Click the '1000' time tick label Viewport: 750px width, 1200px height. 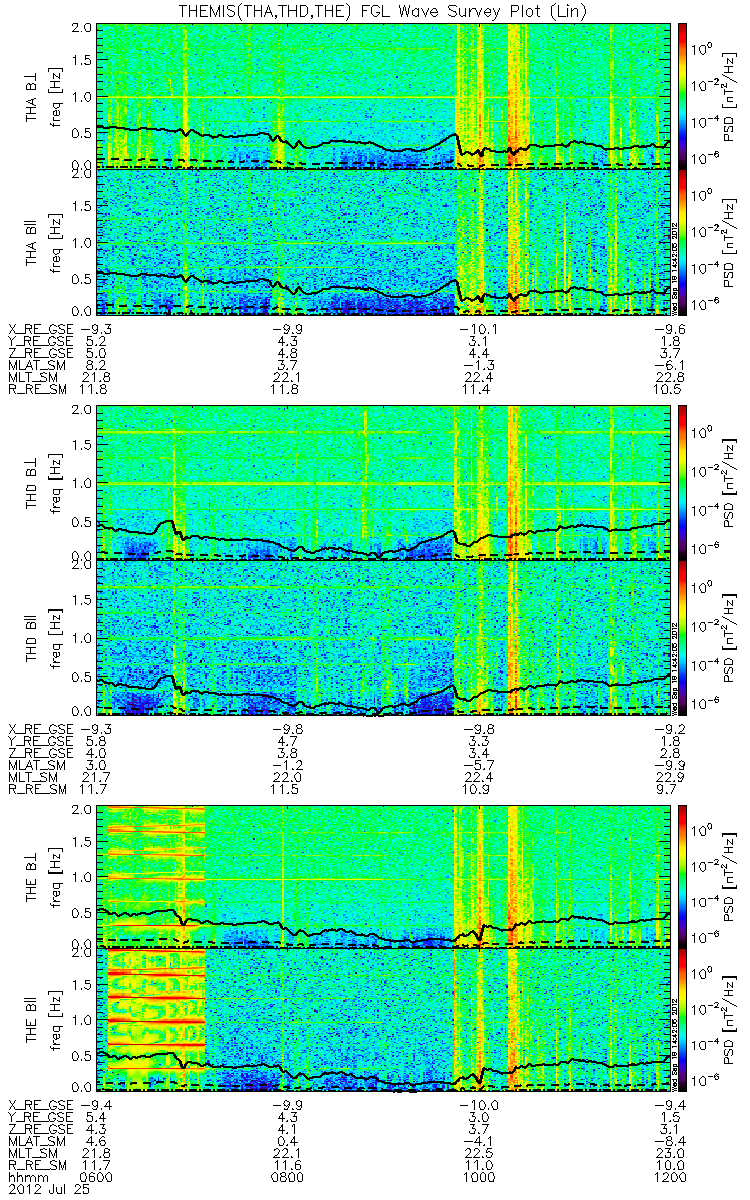point(479,1179)
